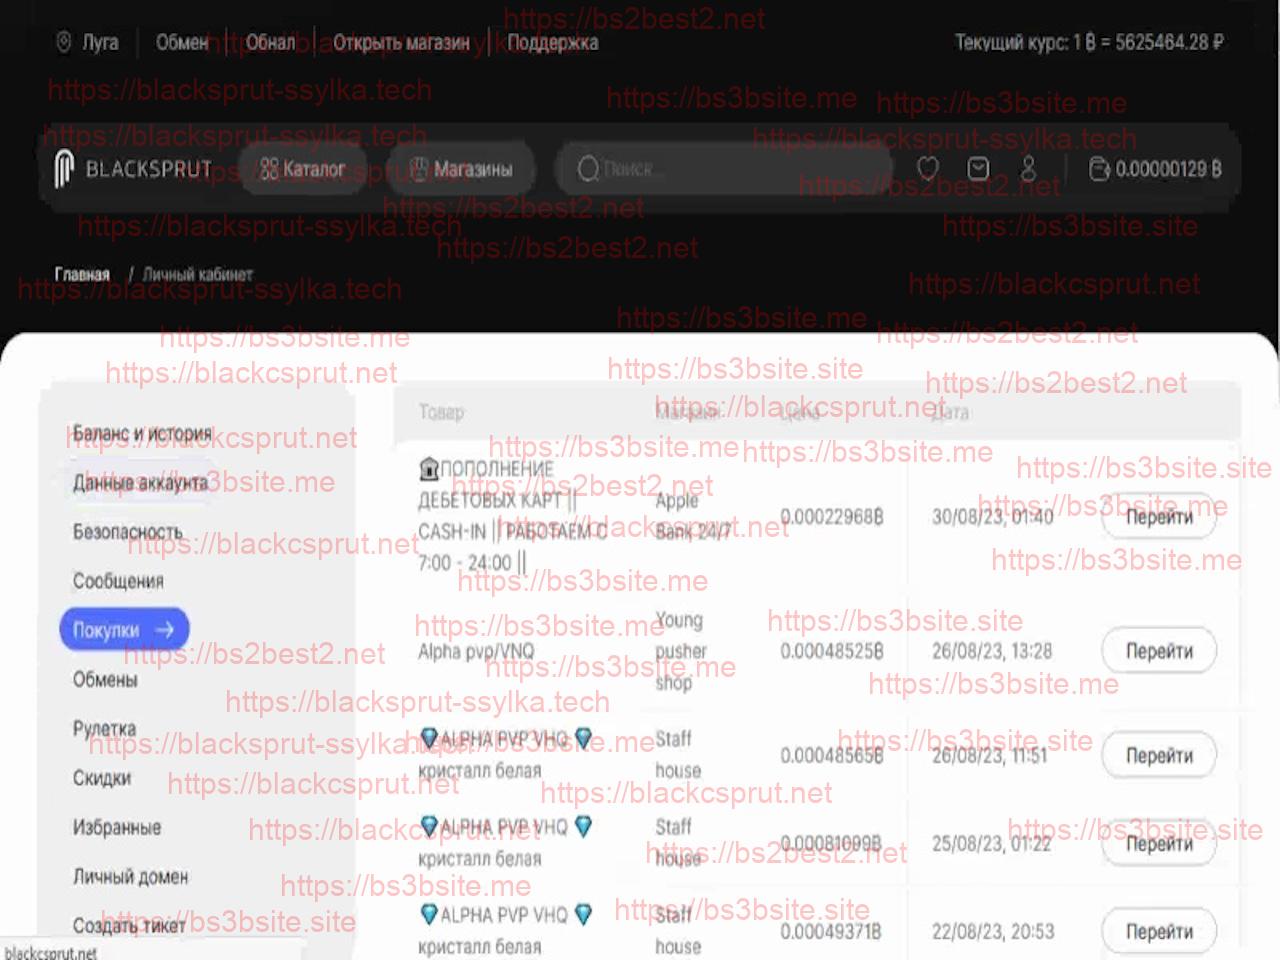Open the Каталог button
The height and width of the screenshot is (960, 1280).
tap(302, 169)
